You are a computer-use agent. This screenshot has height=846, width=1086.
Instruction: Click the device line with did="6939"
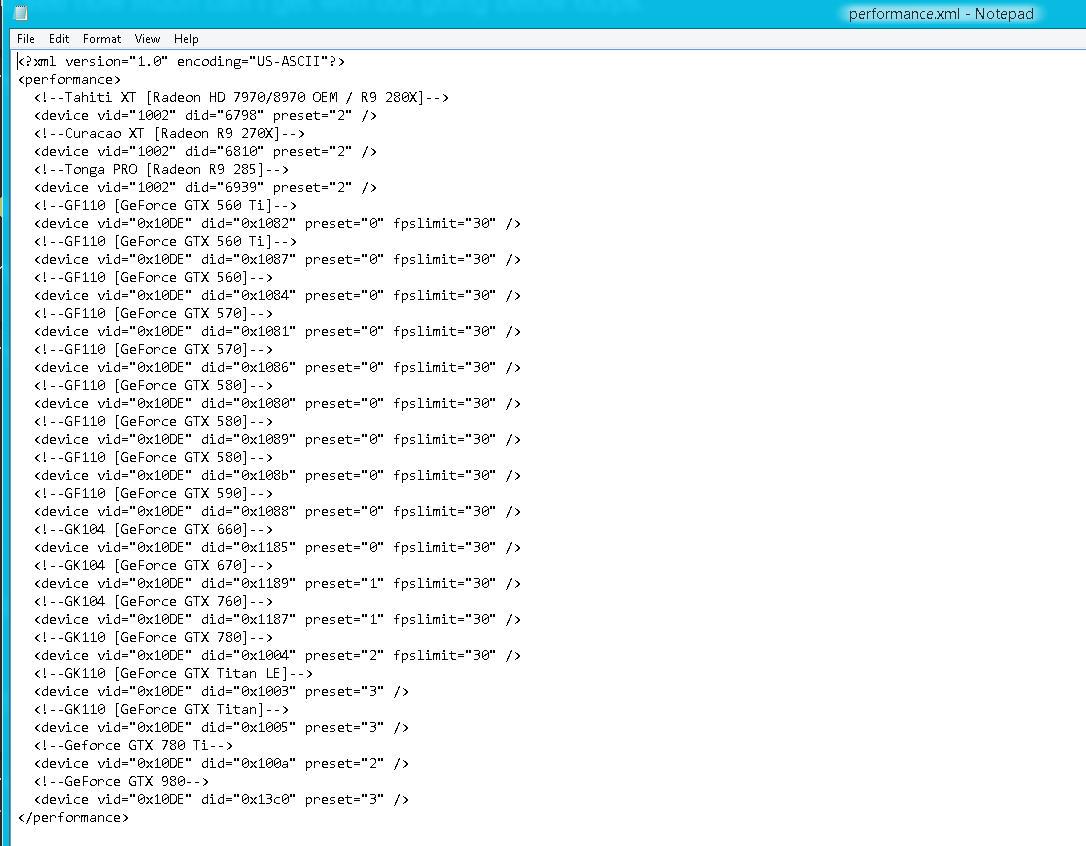205,187
